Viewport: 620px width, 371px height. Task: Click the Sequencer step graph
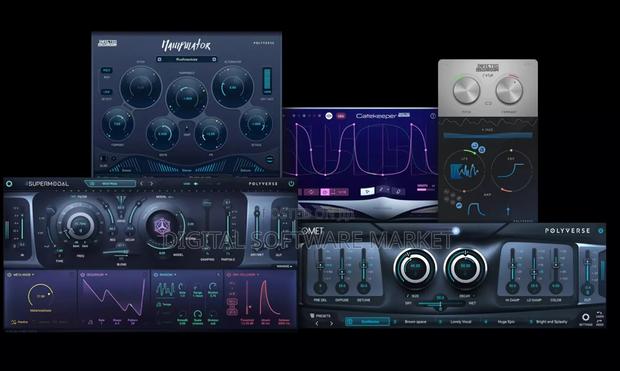(113, 297)
